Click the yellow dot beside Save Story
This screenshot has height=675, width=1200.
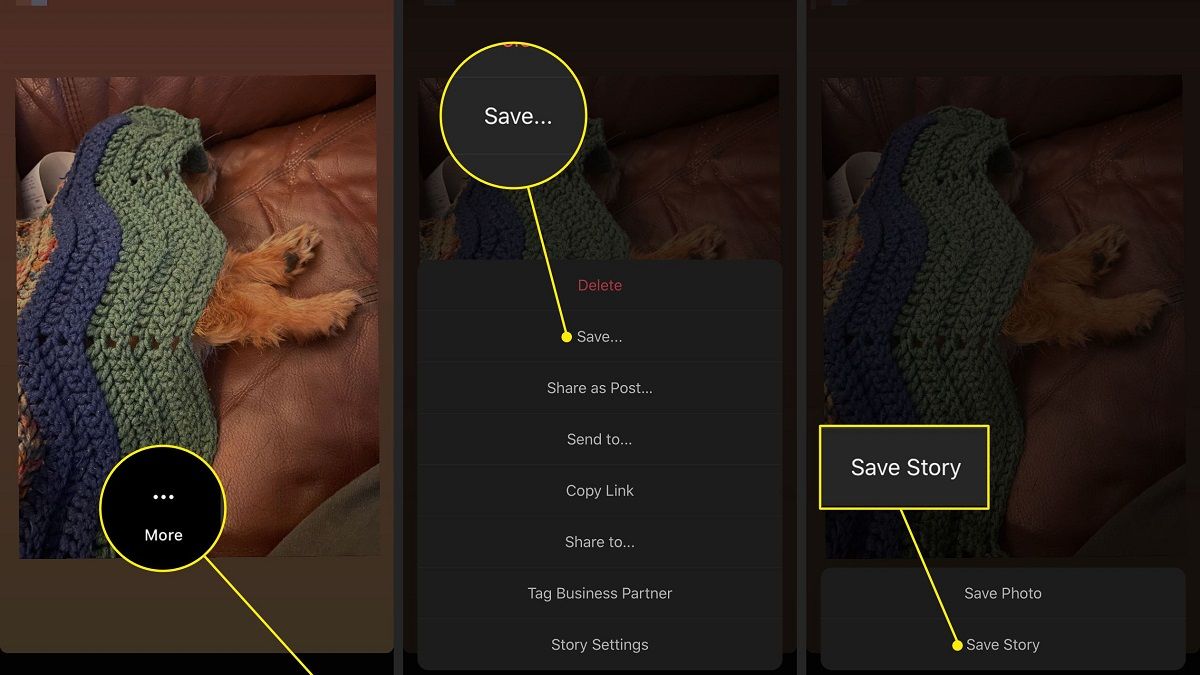[x=957, y=645]
